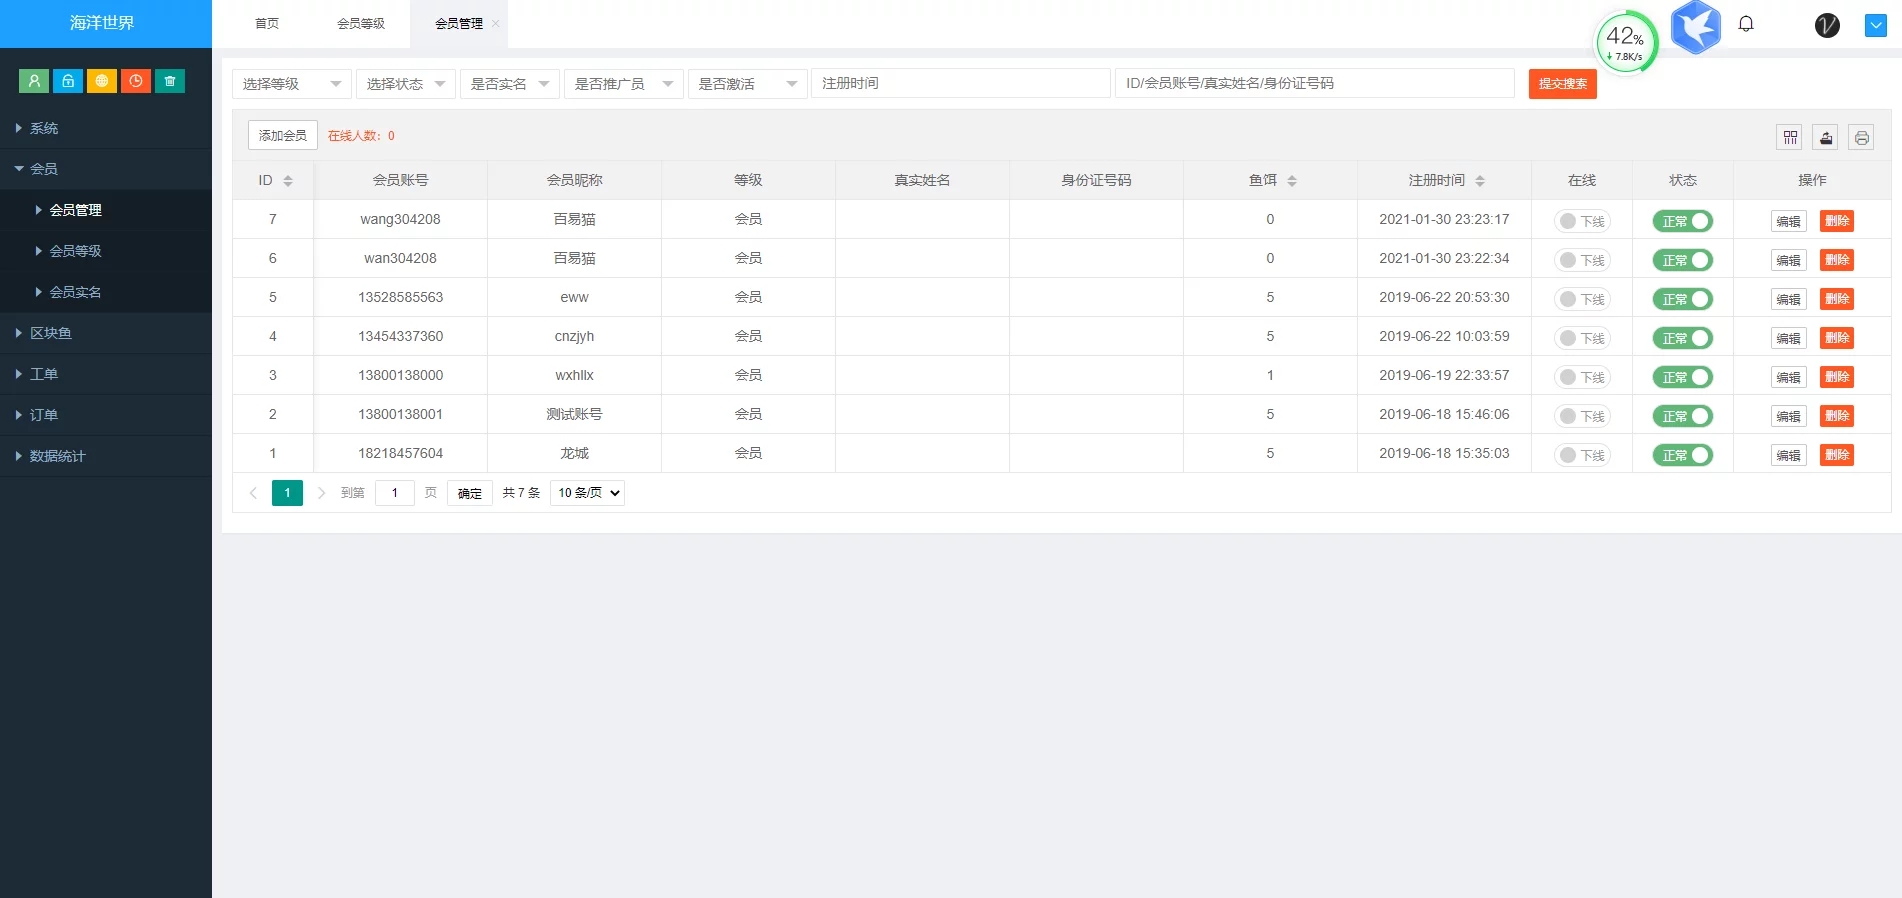Open 会员实名 in the sidebar menu
The width and height of the screenshot is (1902, 898).
pos(76,292)
